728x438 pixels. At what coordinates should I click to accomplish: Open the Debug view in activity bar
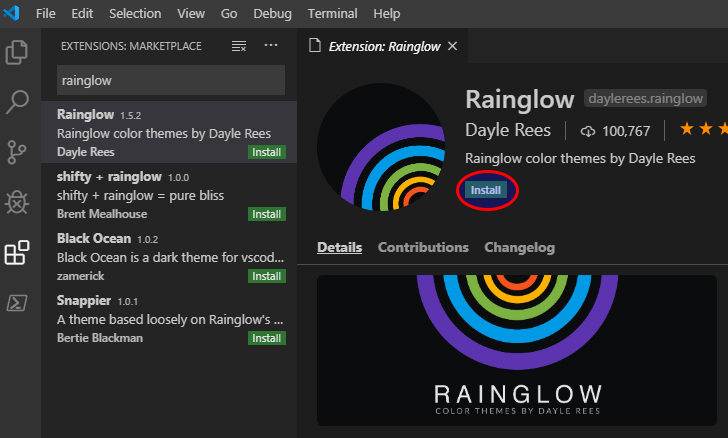[x=17, y=202]
